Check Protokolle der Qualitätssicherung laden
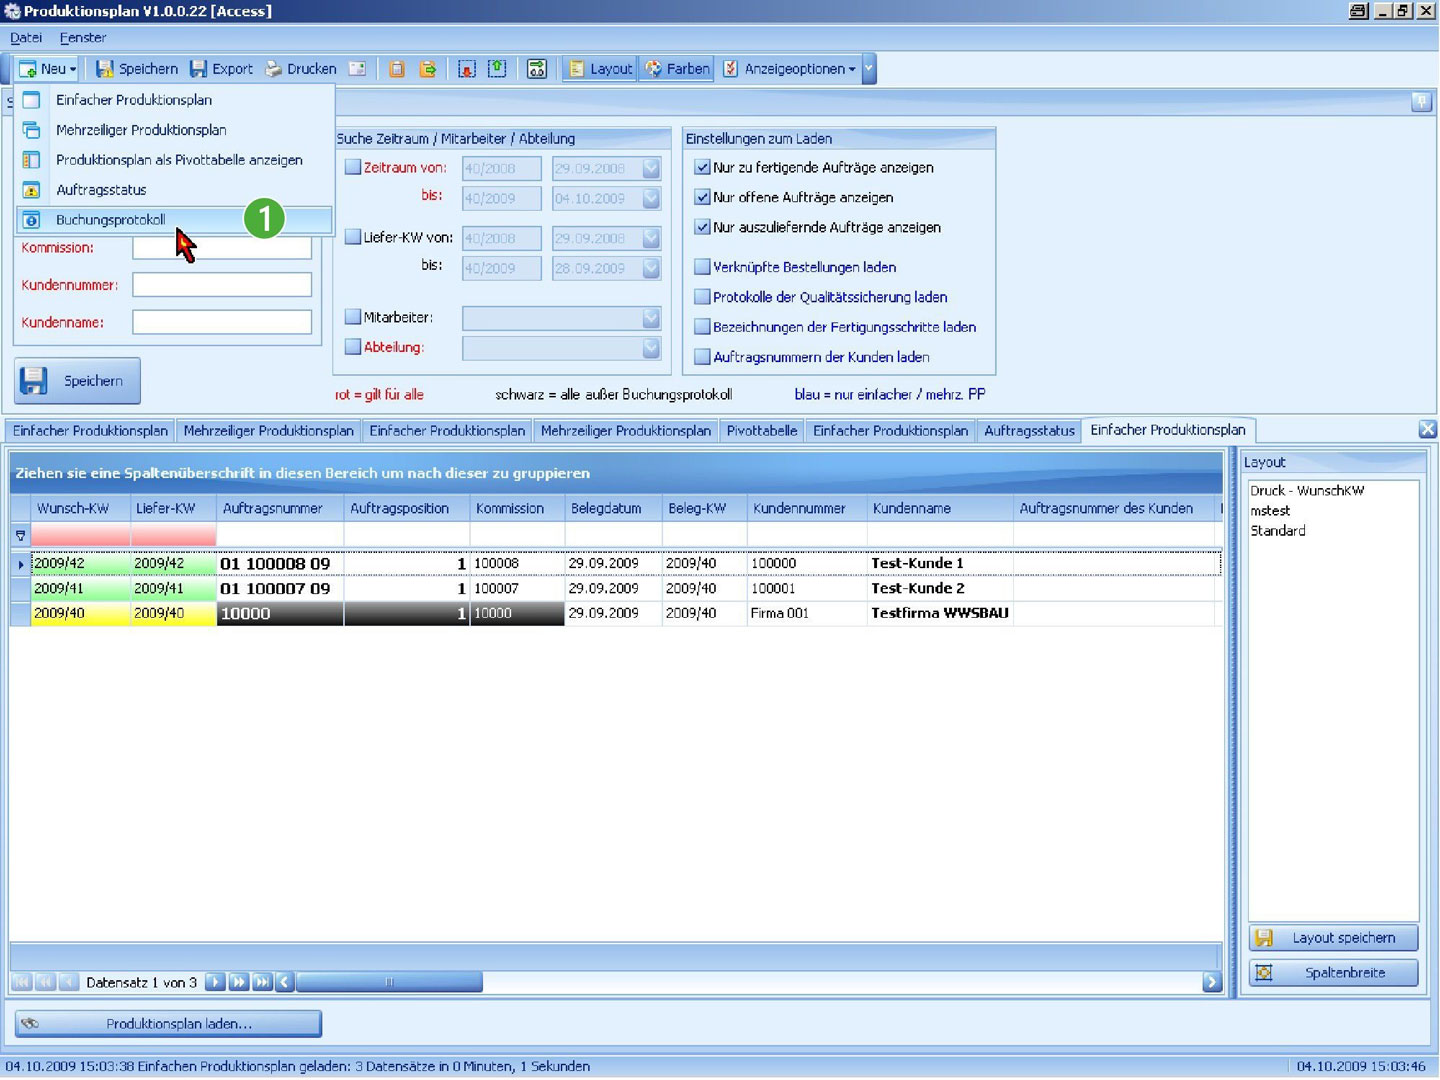The width and height of the screenshot is (1440, 1080). pyautogui.click(x=702, y=297)
